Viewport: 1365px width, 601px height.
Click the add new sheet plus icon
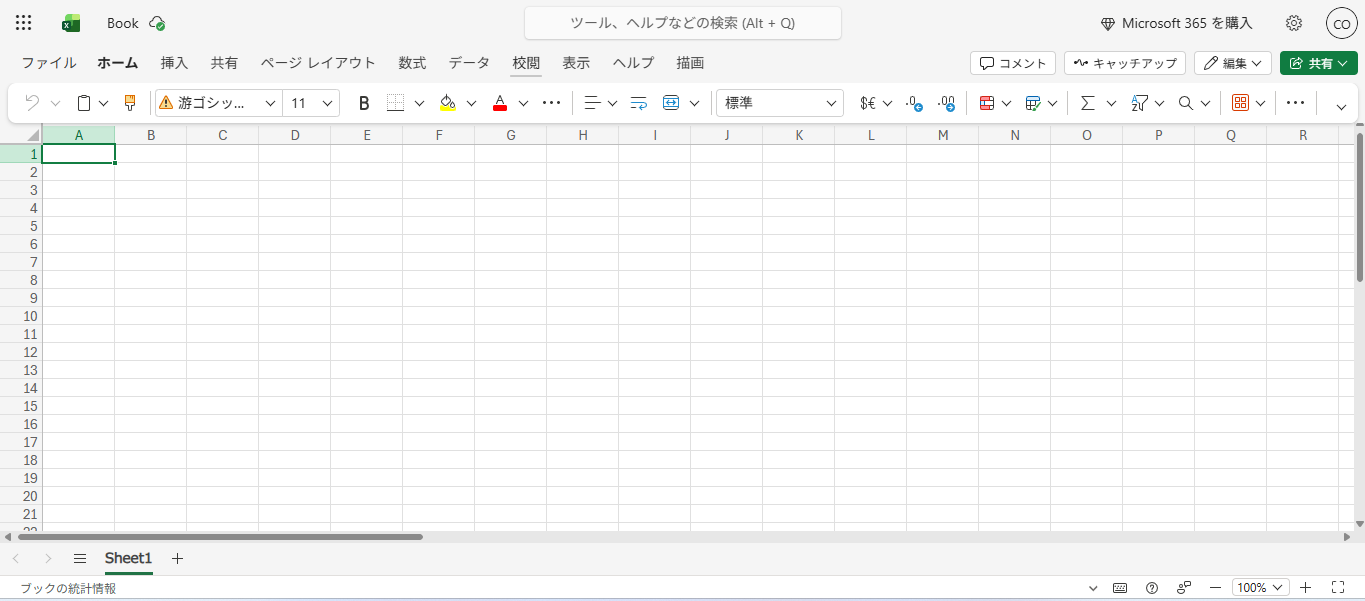pos(178,558)
